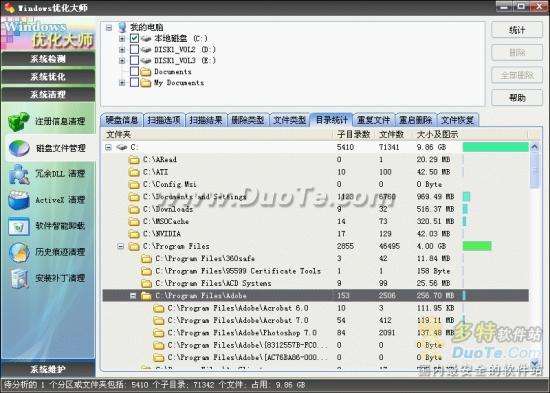Click the green size bar for C:
Screen dimensions: 550x393
pyautogui.click(x=496, y=147)
